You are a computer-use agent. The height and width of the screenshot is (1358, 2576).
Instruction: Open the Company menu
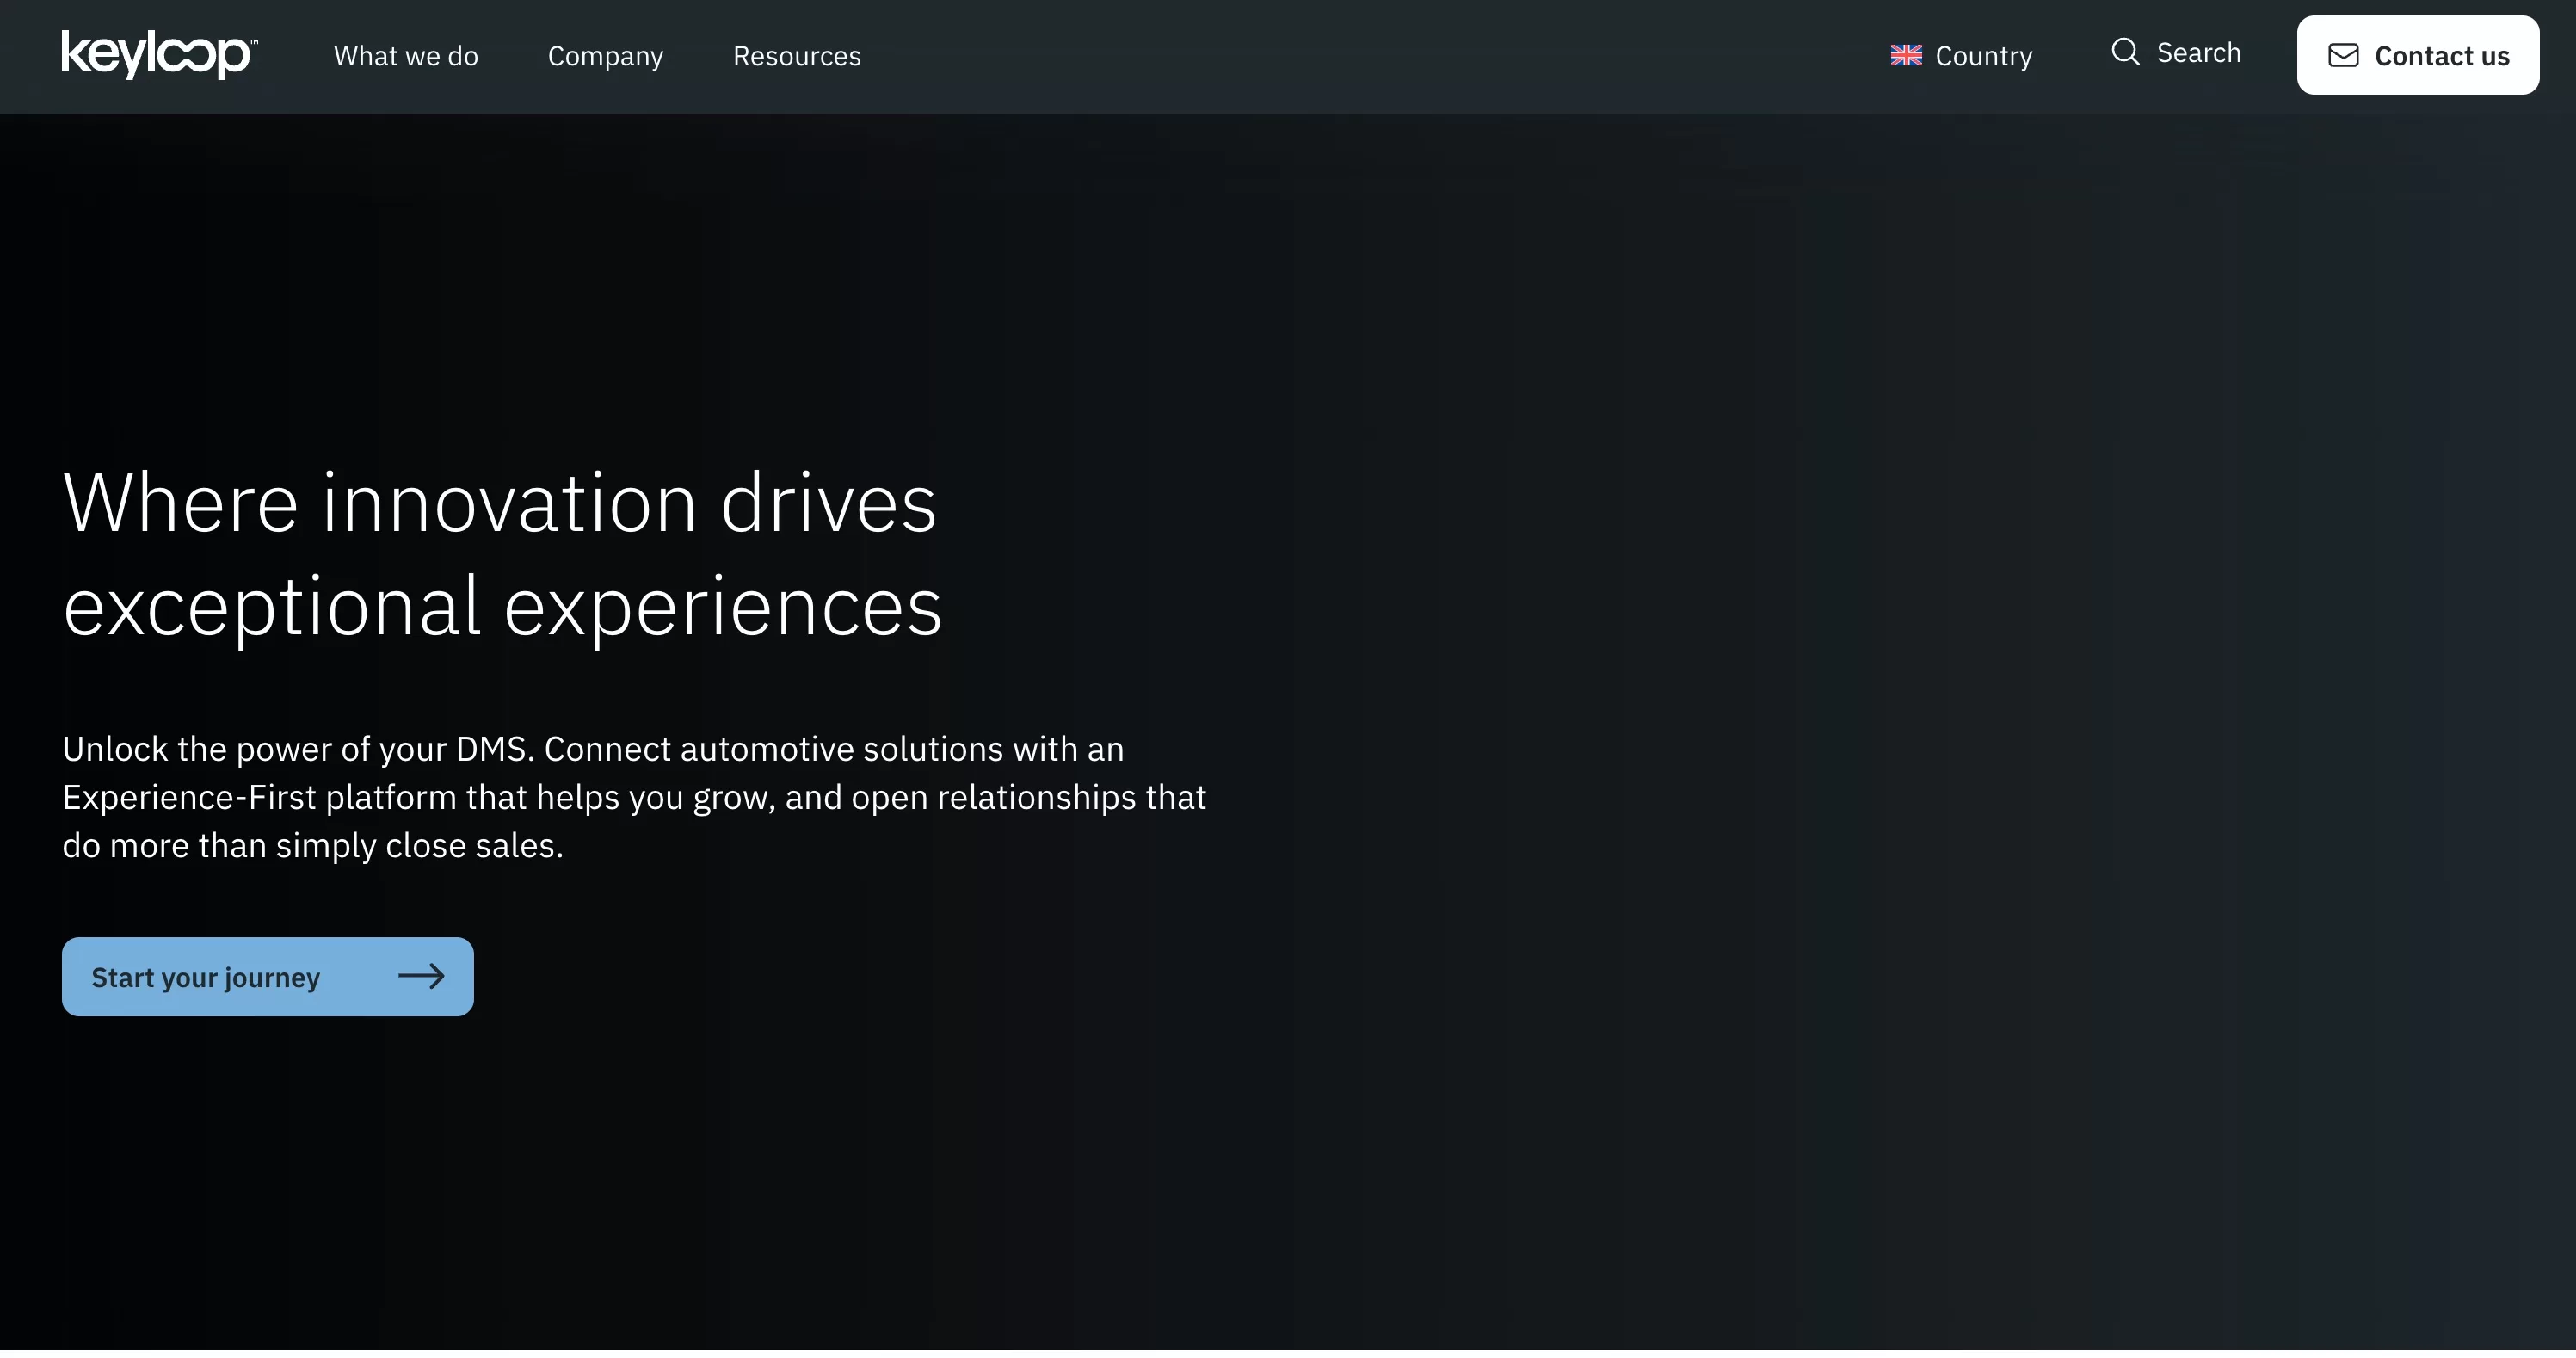click(605, 57)
